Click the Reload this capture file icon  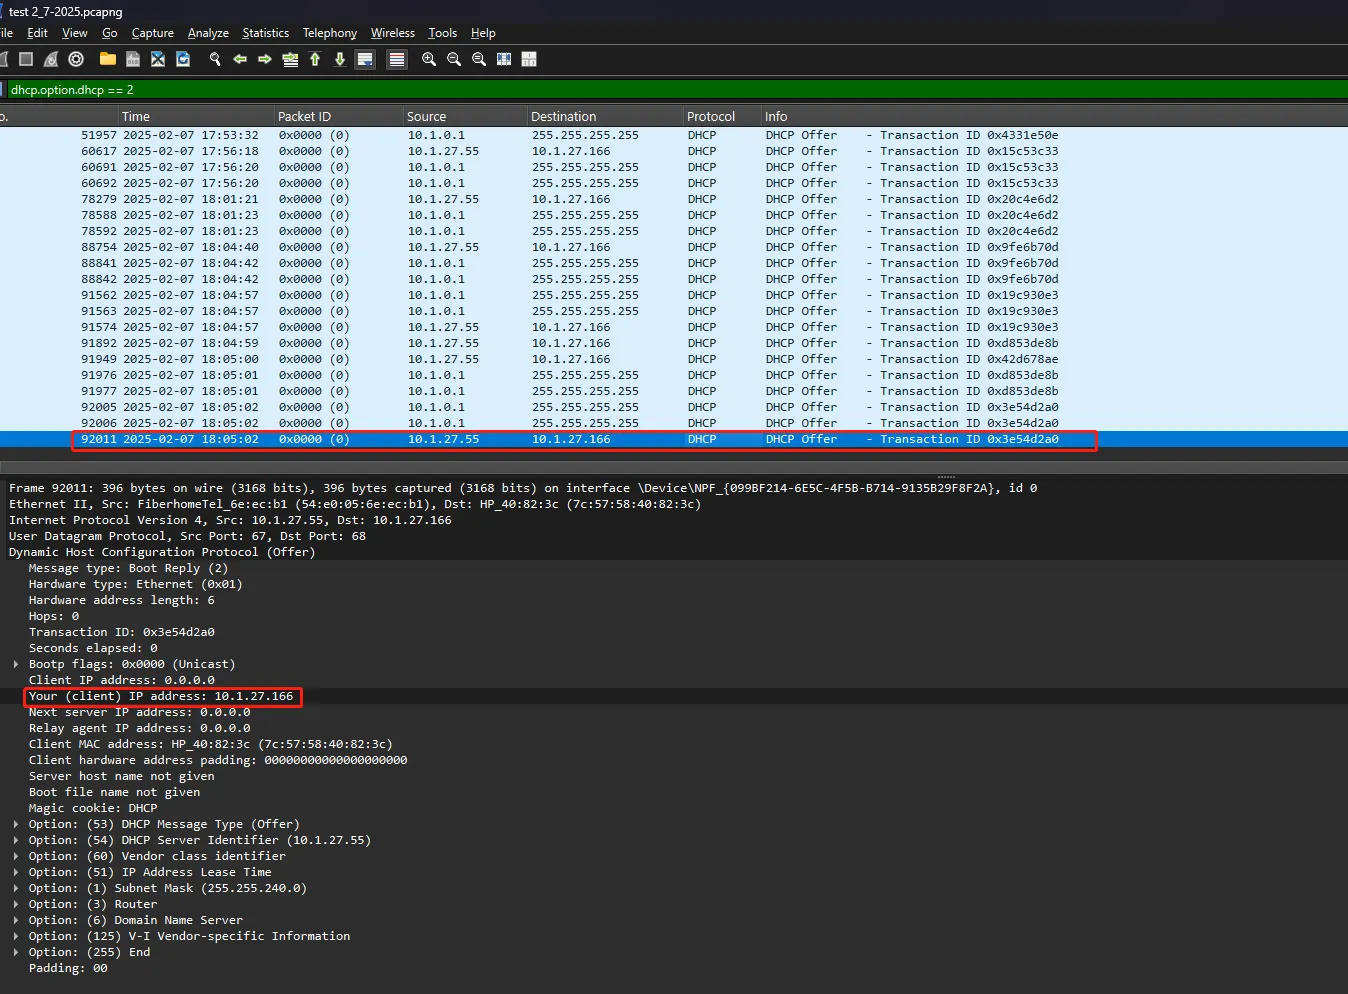pos(182,59)
